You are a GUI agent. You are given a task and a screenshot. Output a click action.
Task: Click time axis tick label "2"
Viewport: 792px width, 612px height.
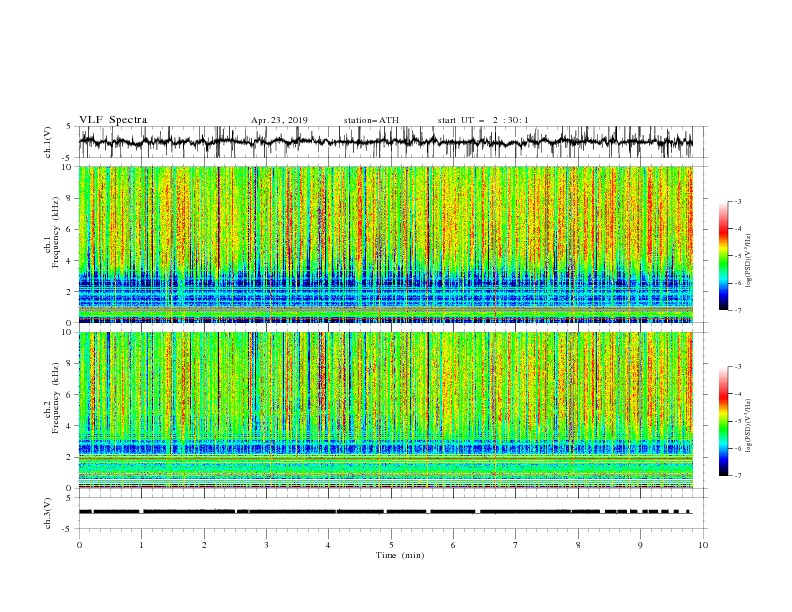pos(204,545)
